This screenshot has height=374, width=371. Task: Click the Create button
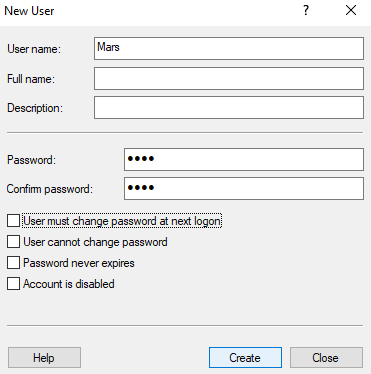pyautogui.click(x=245, y=358)
